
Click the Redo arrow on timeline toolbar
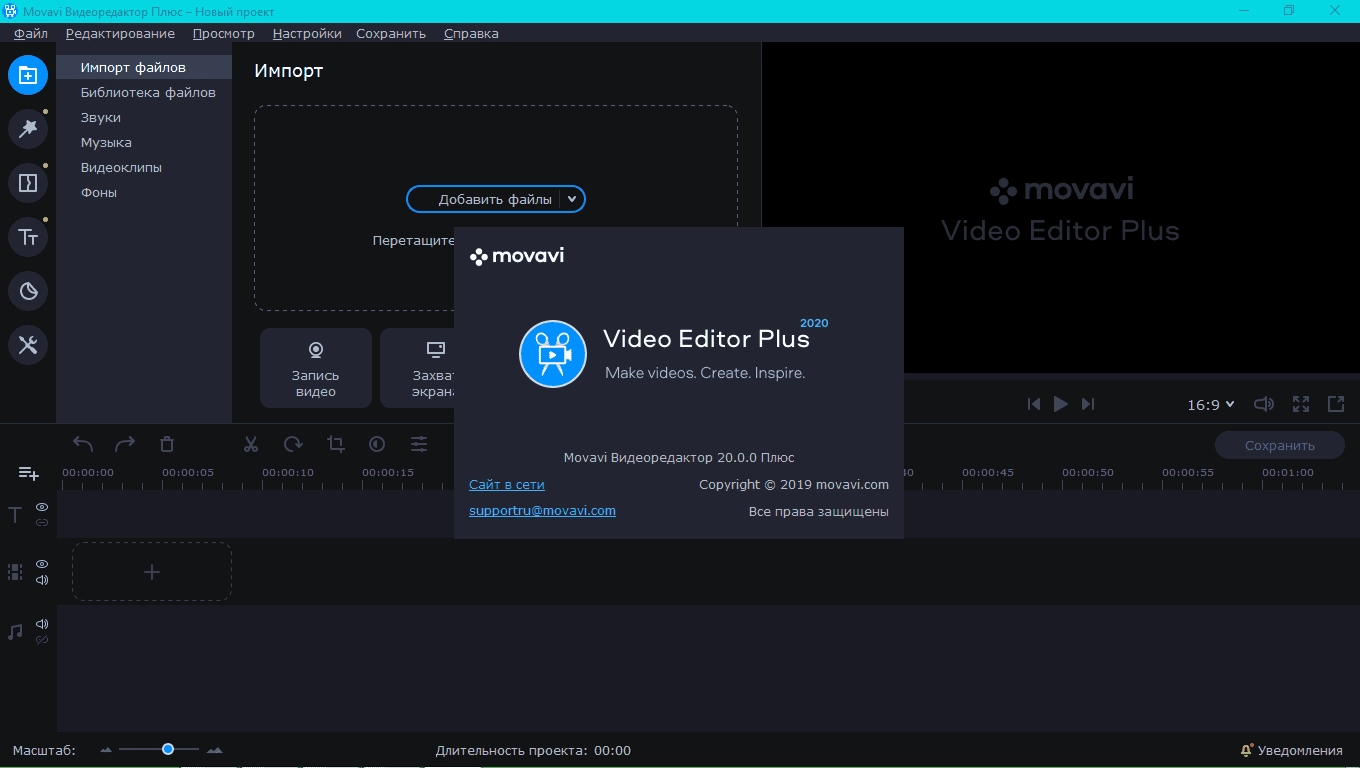(x=125, y=444)
